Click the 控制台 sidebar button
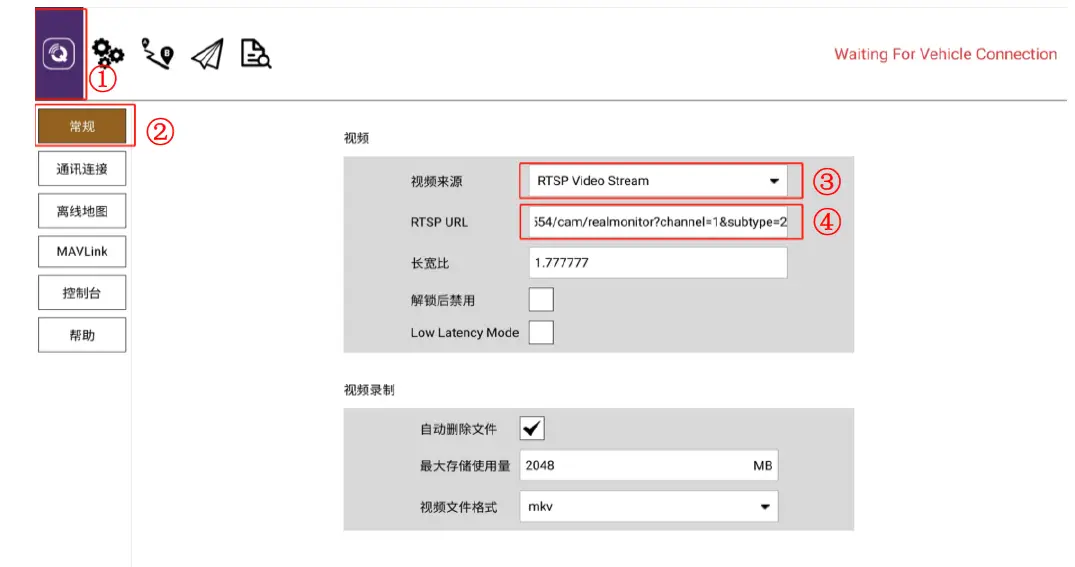1075x567 pixels. point(82,293)
